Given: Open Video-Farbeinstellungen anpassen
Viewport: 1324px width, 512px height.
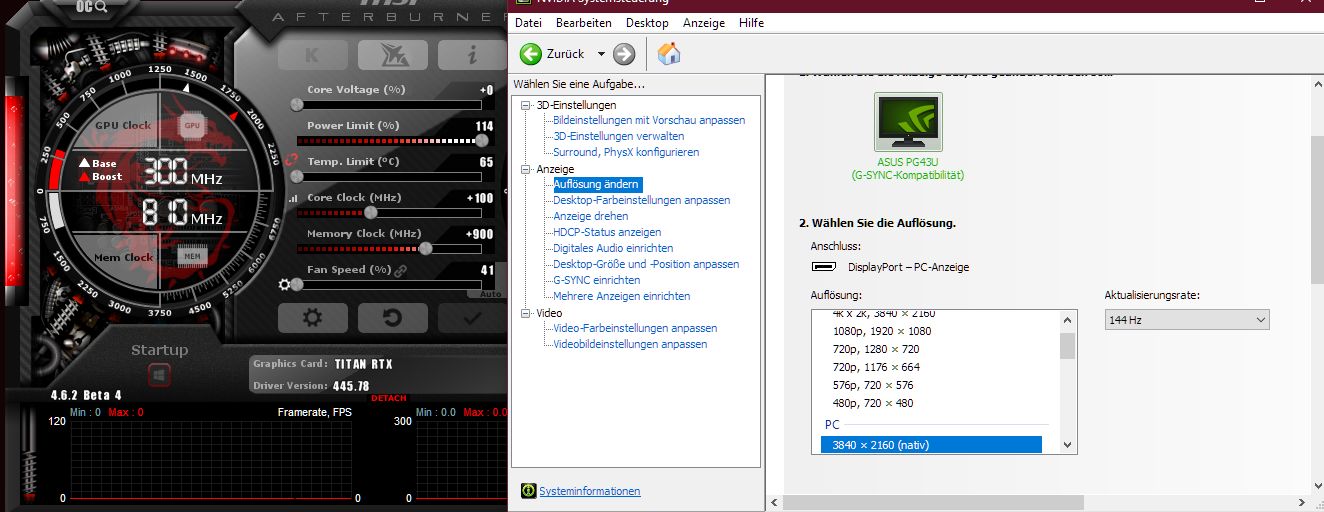Looking at the screenshot, I should [x=635, y=328].
